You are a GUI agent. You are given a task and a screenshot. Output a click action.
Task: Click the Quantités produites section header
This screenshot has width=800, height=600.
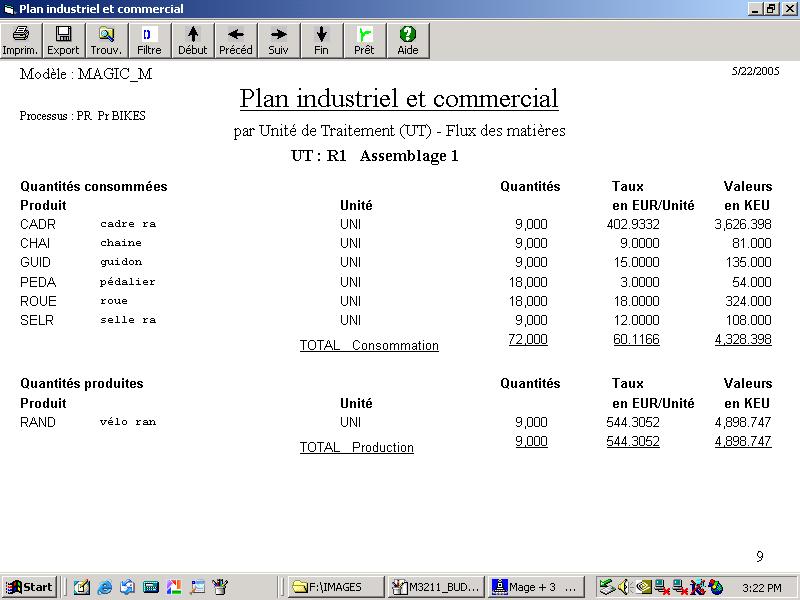point(82,383)
